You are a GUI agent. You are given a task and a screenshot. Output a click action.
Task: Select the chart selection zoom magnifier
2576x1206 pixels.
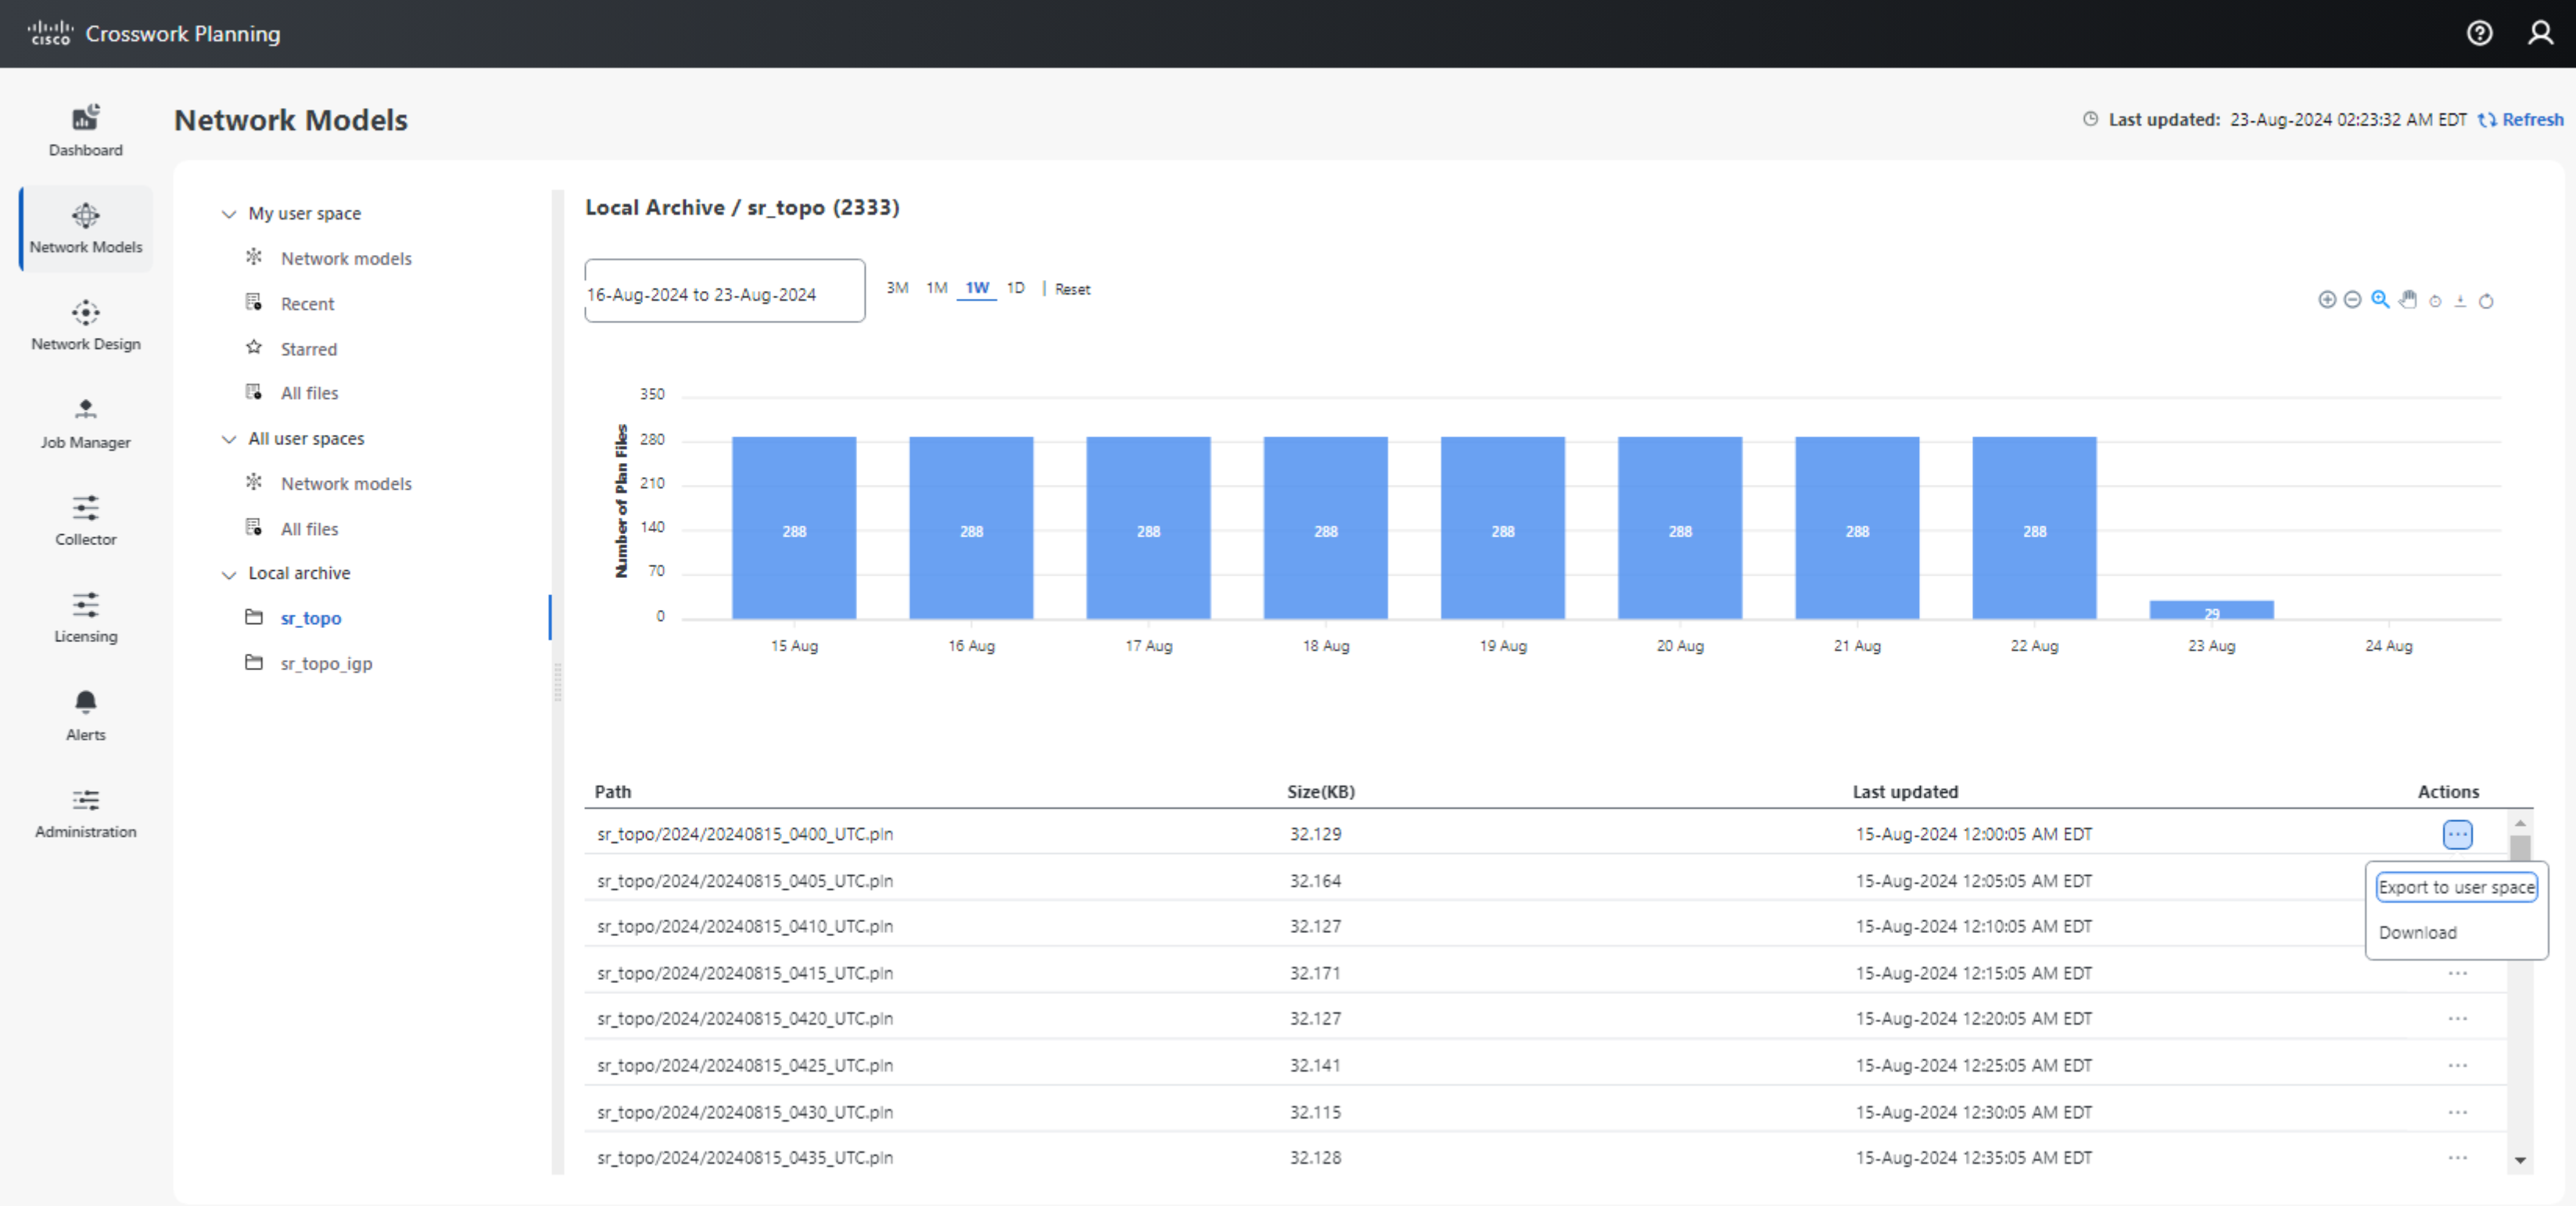(x=2380, y=300)
